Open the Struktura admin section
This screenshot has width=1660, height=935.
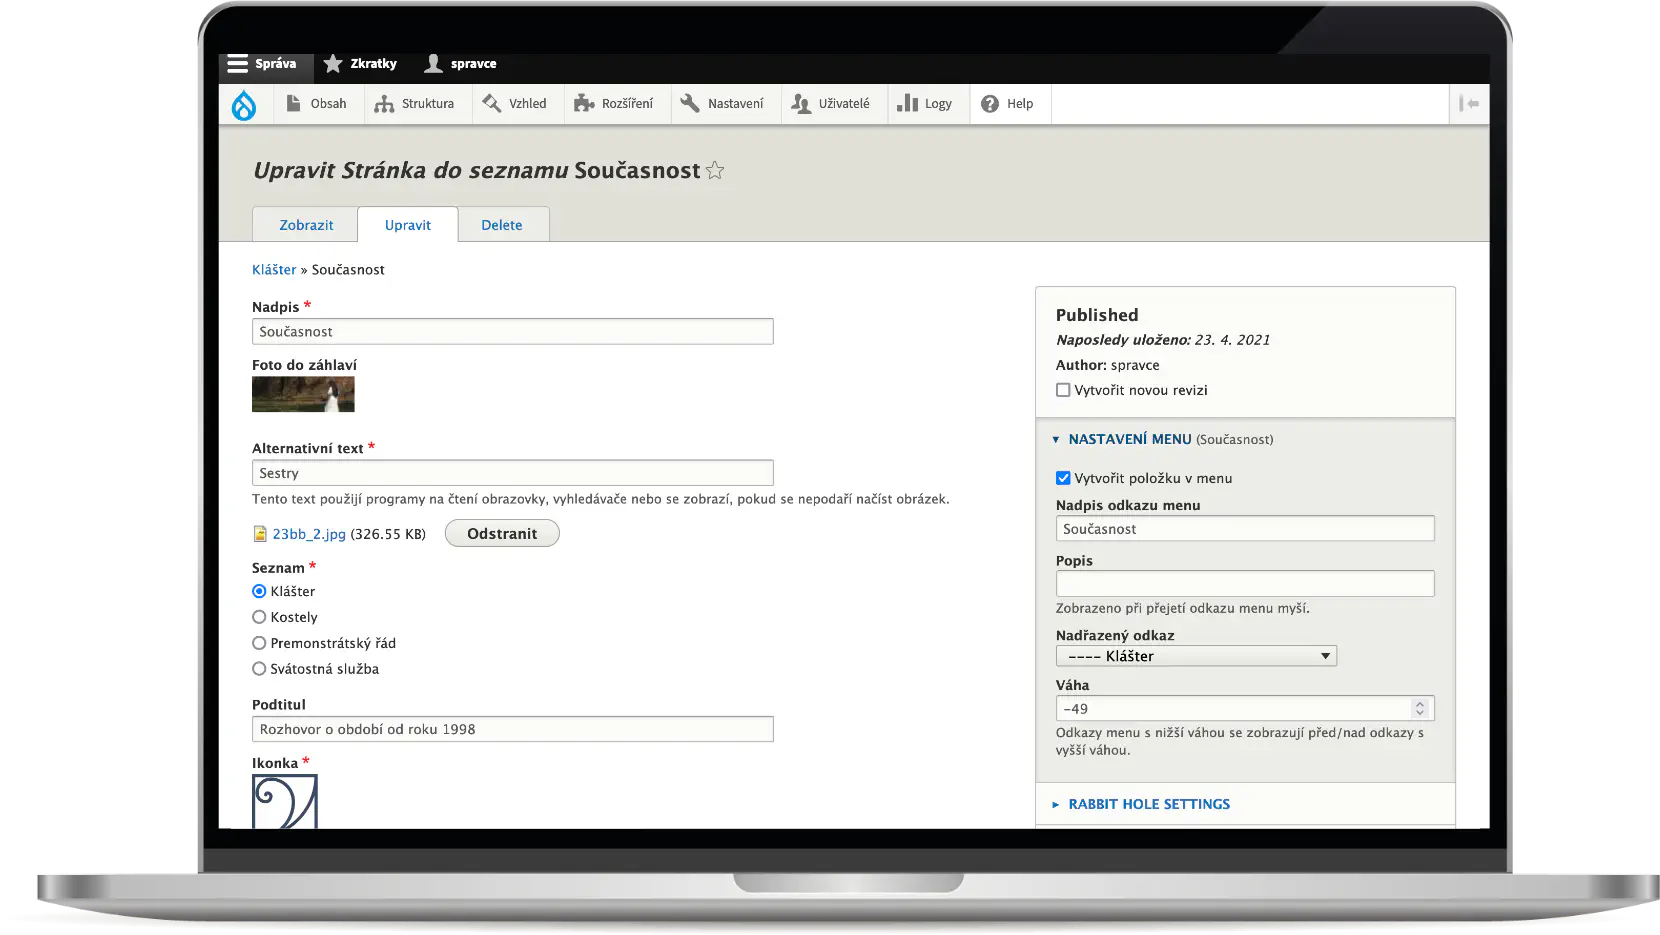(x=414, y=104)
